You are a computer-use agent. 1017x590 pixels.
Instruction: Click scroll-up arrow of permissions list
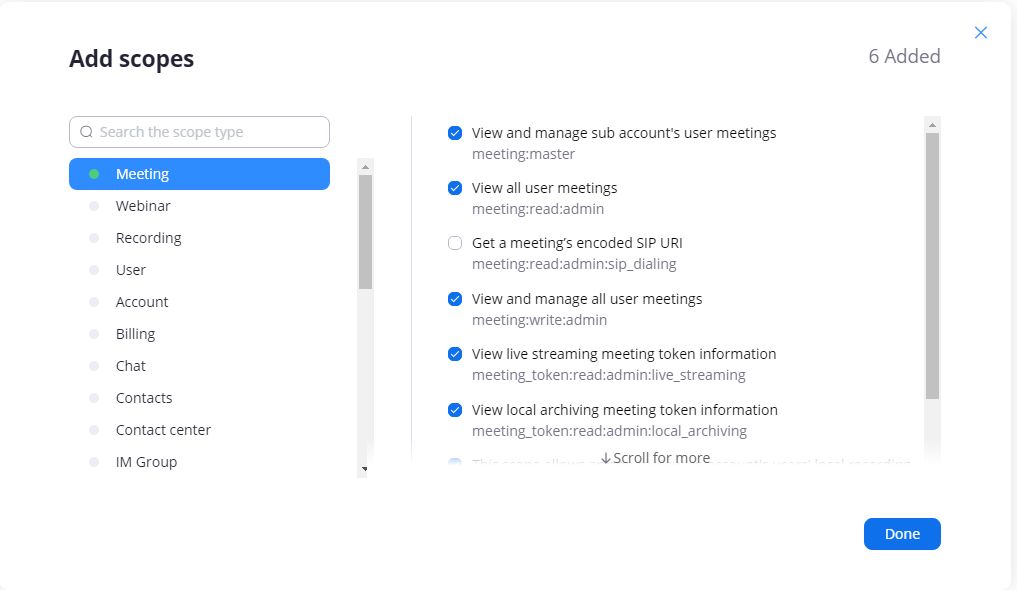(932, 125)
